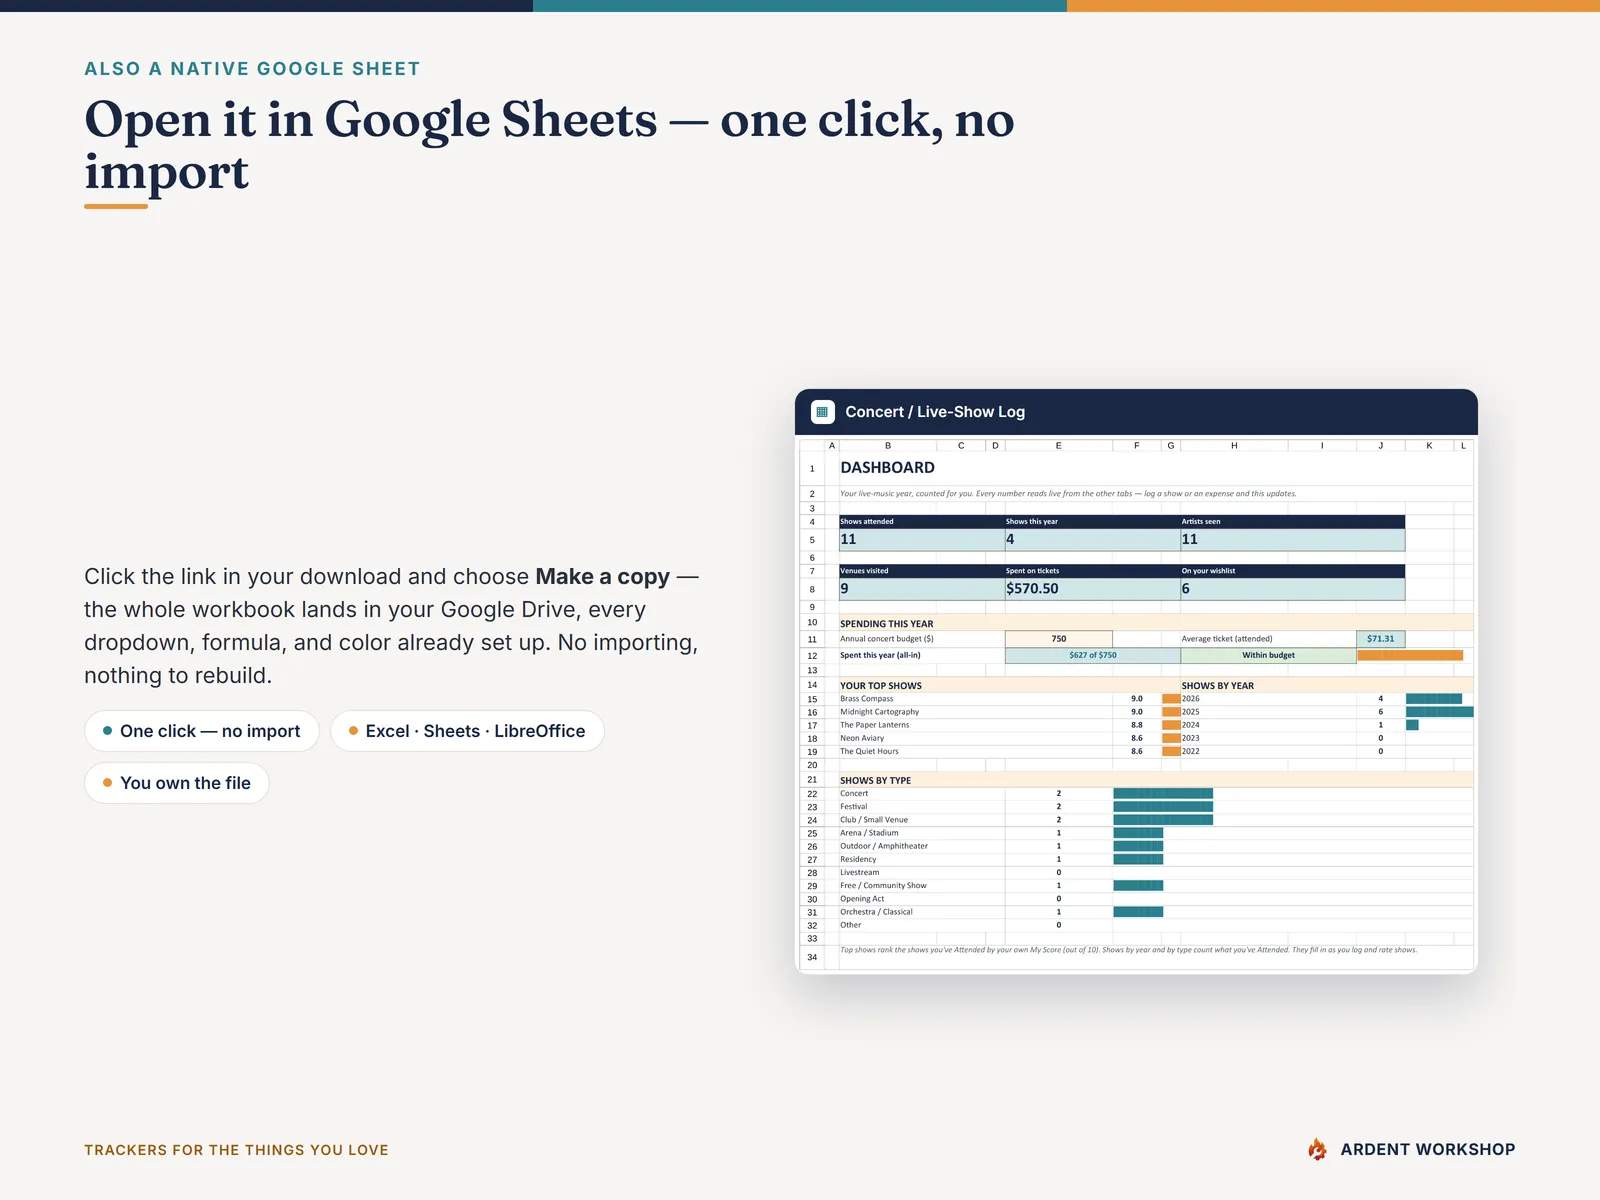Select column header E
Screen dimensions: 1600x1200
click(x=1059, y=446)
